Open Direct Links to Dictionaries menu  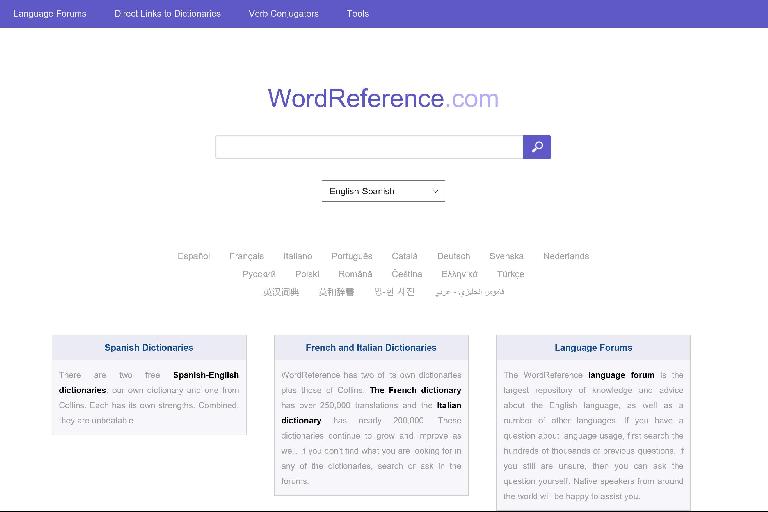click(x=168, y=14)
